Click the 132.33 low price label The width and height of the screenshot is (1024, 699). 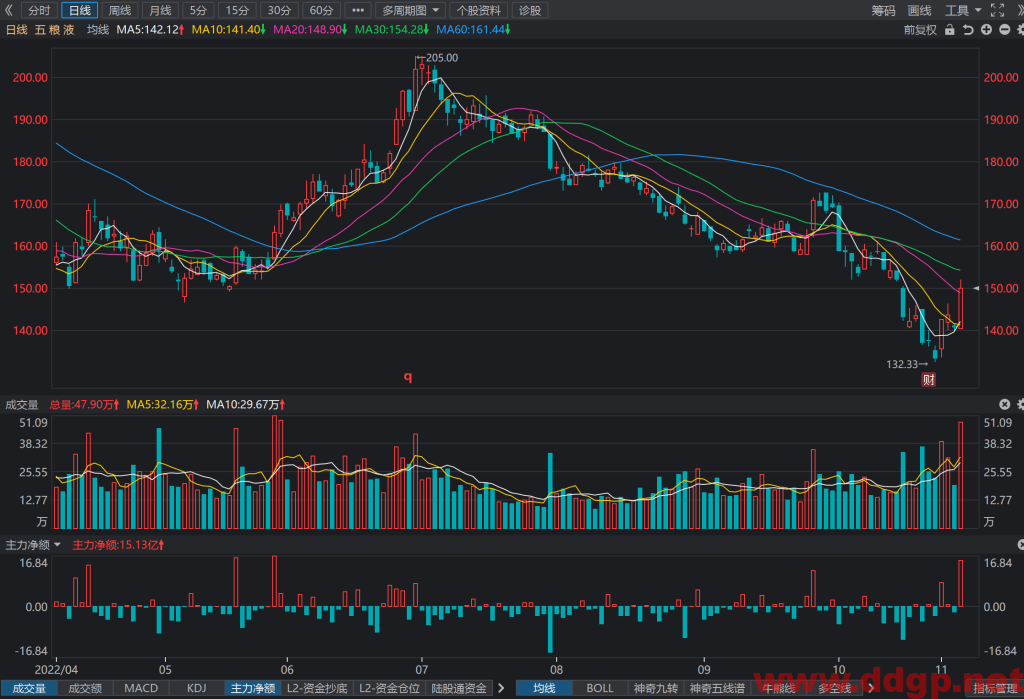coord(902,364)
